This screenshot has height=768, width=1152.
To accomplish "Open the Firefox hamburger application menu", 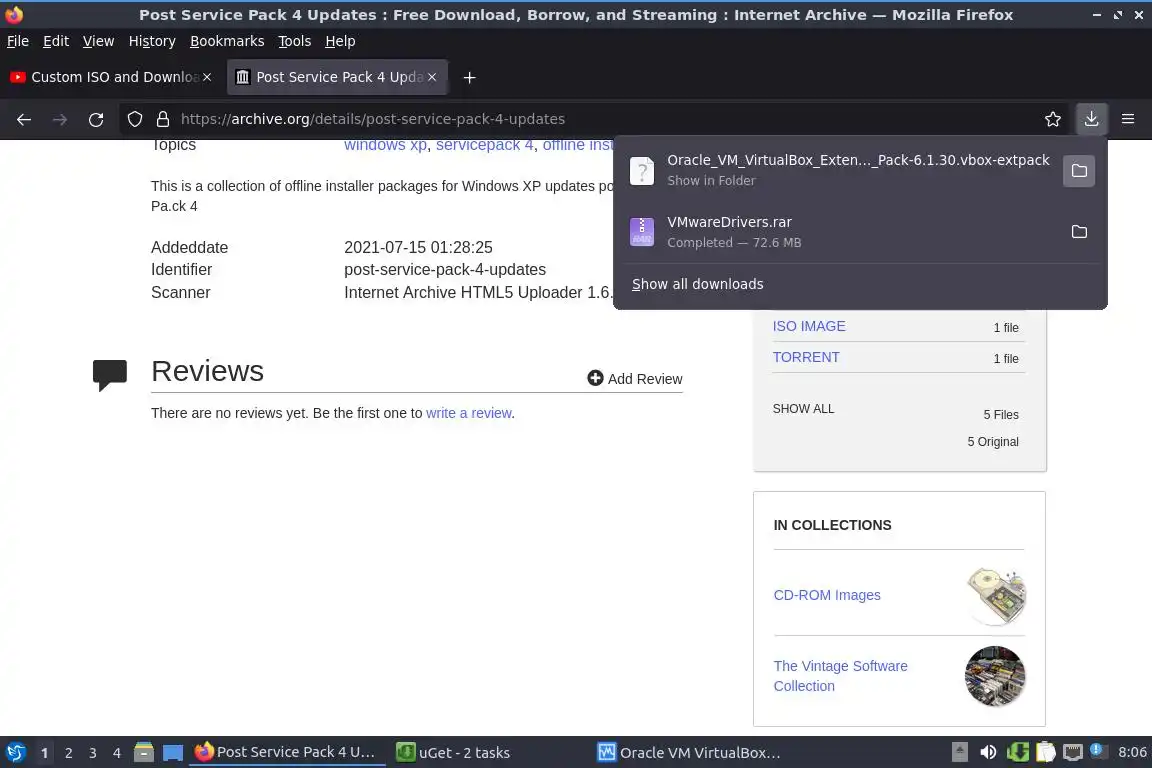I will pyautogui.click(x=1128, y=119).
